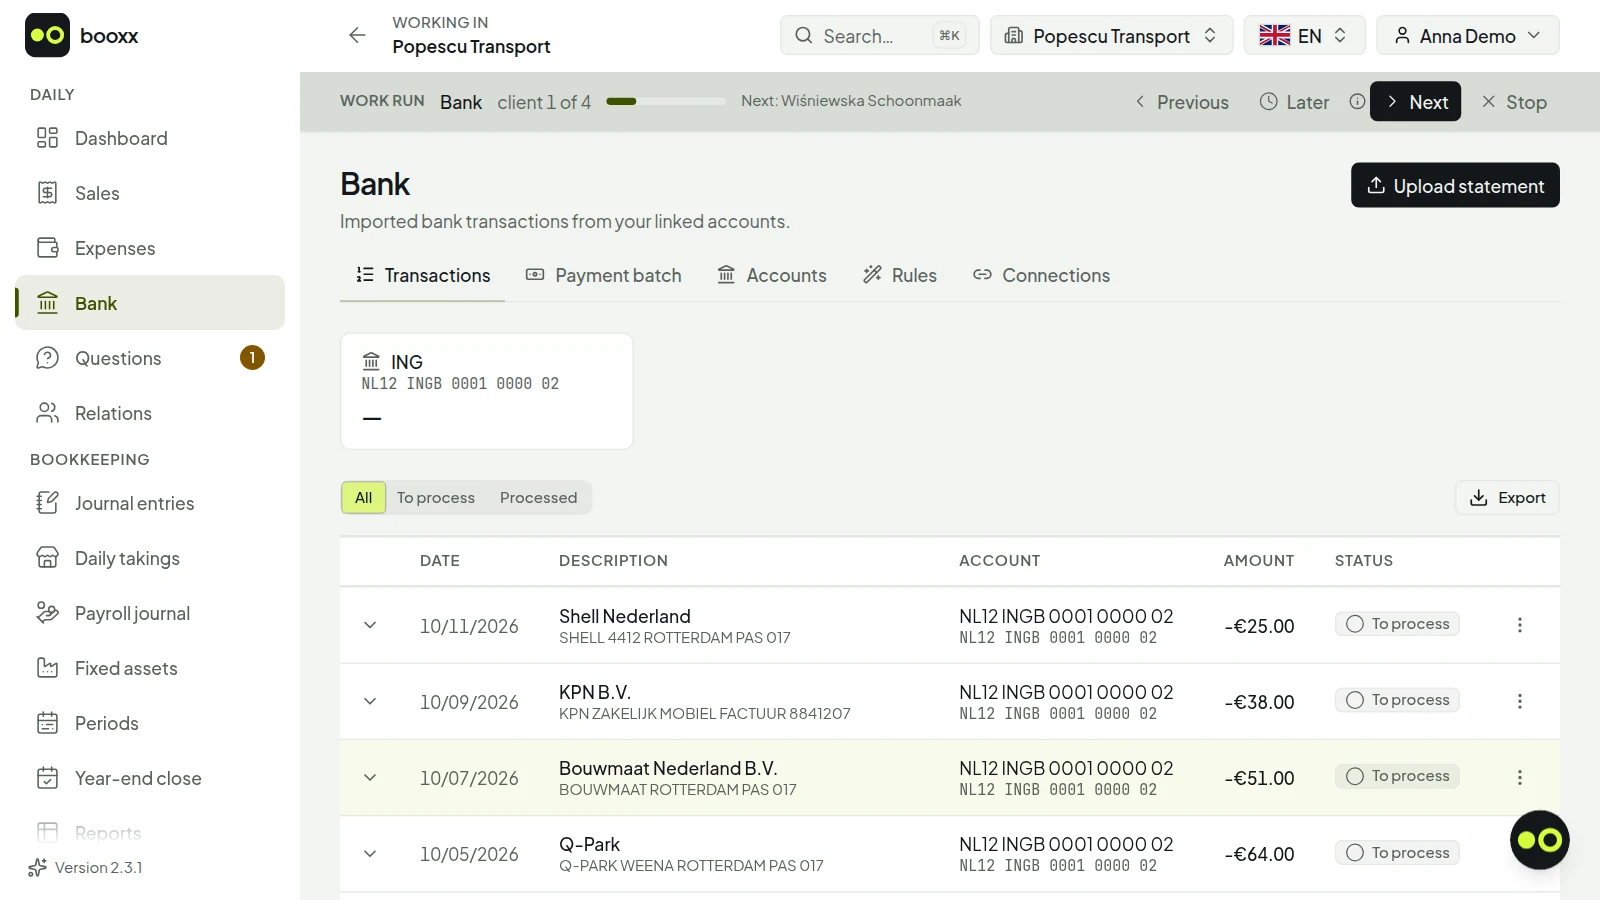Click the work run progress bar

pyautogui.click(x=666, y=101)
